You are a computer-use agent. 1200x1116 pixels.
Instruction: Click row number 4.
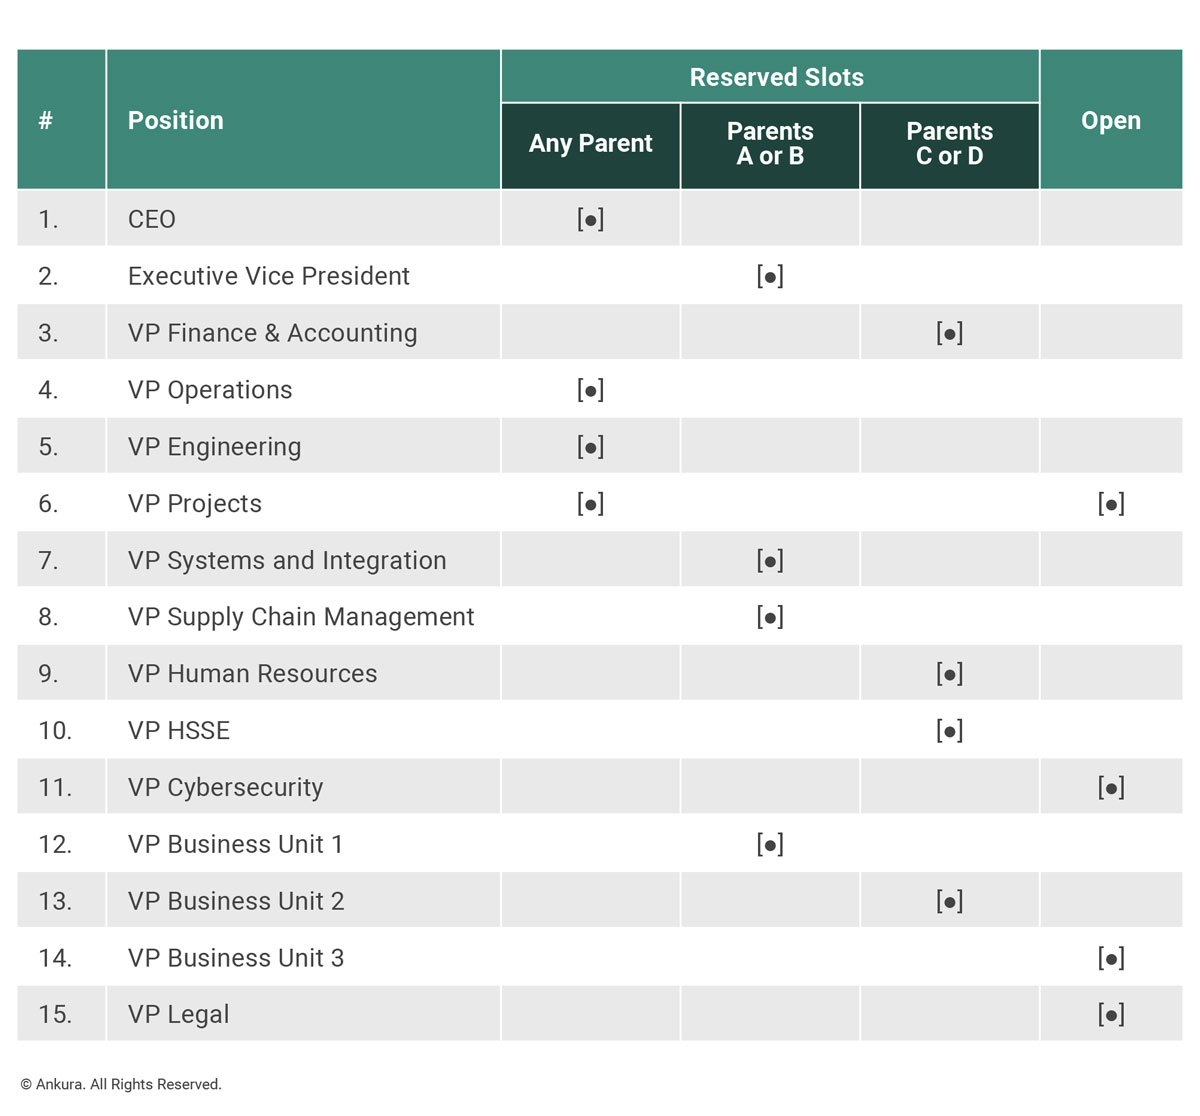click(x=48, y=390)
